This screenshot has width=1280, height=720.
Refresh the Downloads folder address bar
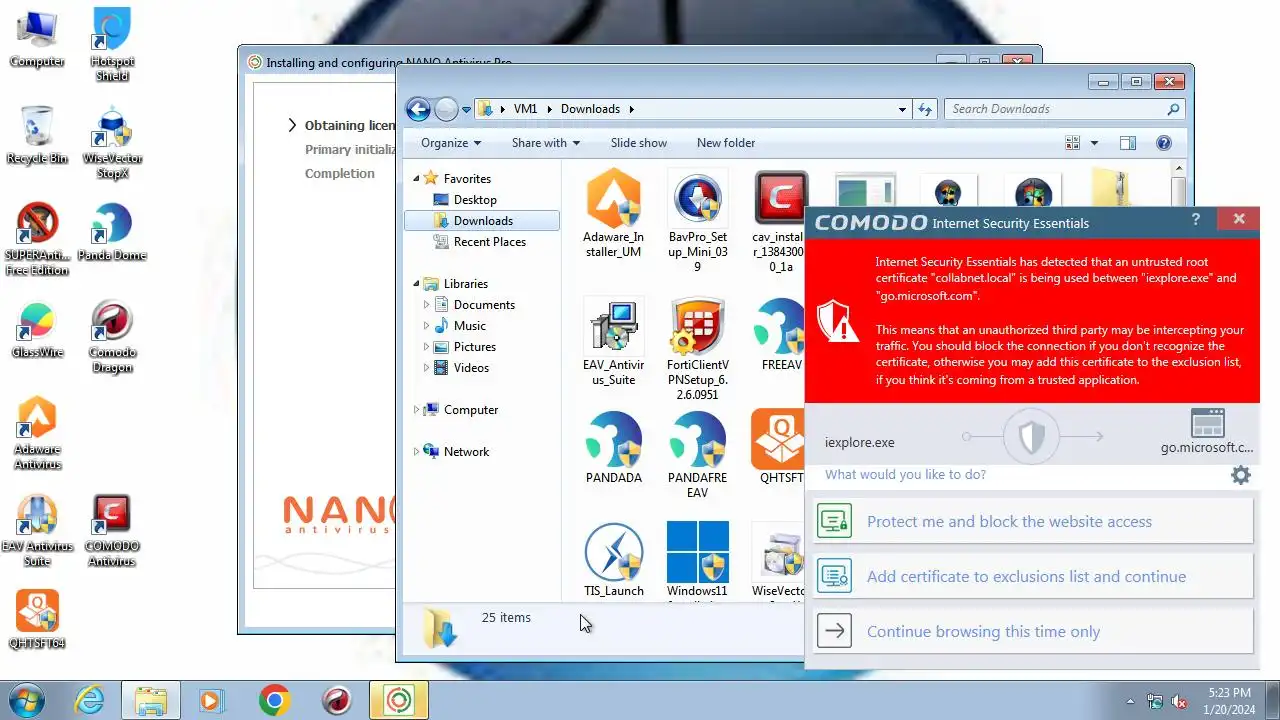(925, 109)
